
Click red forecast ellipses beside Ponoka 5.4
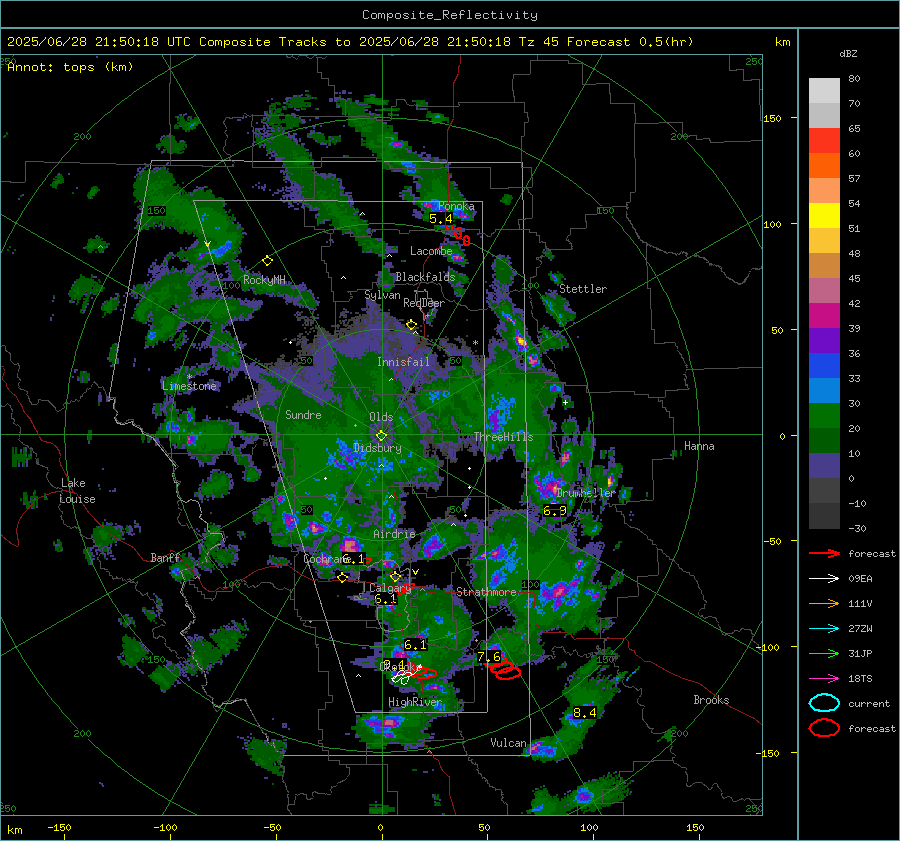(459, 235)
